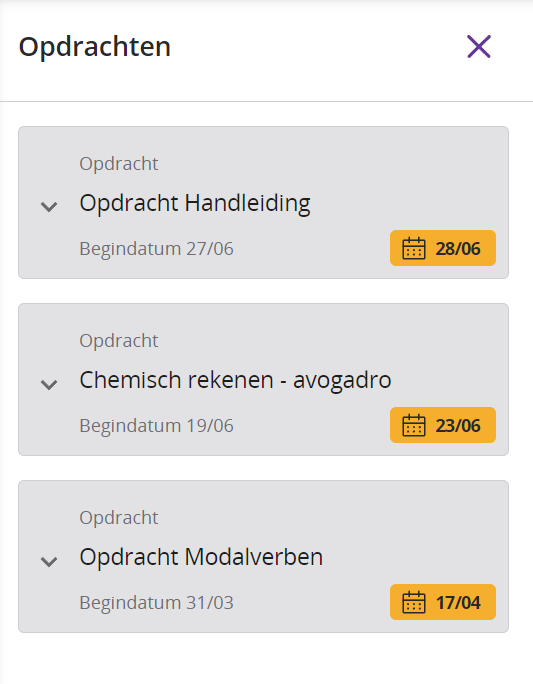Close the Opdrachten panel
This screenshot has height=684, width=533.
[479, 47]
